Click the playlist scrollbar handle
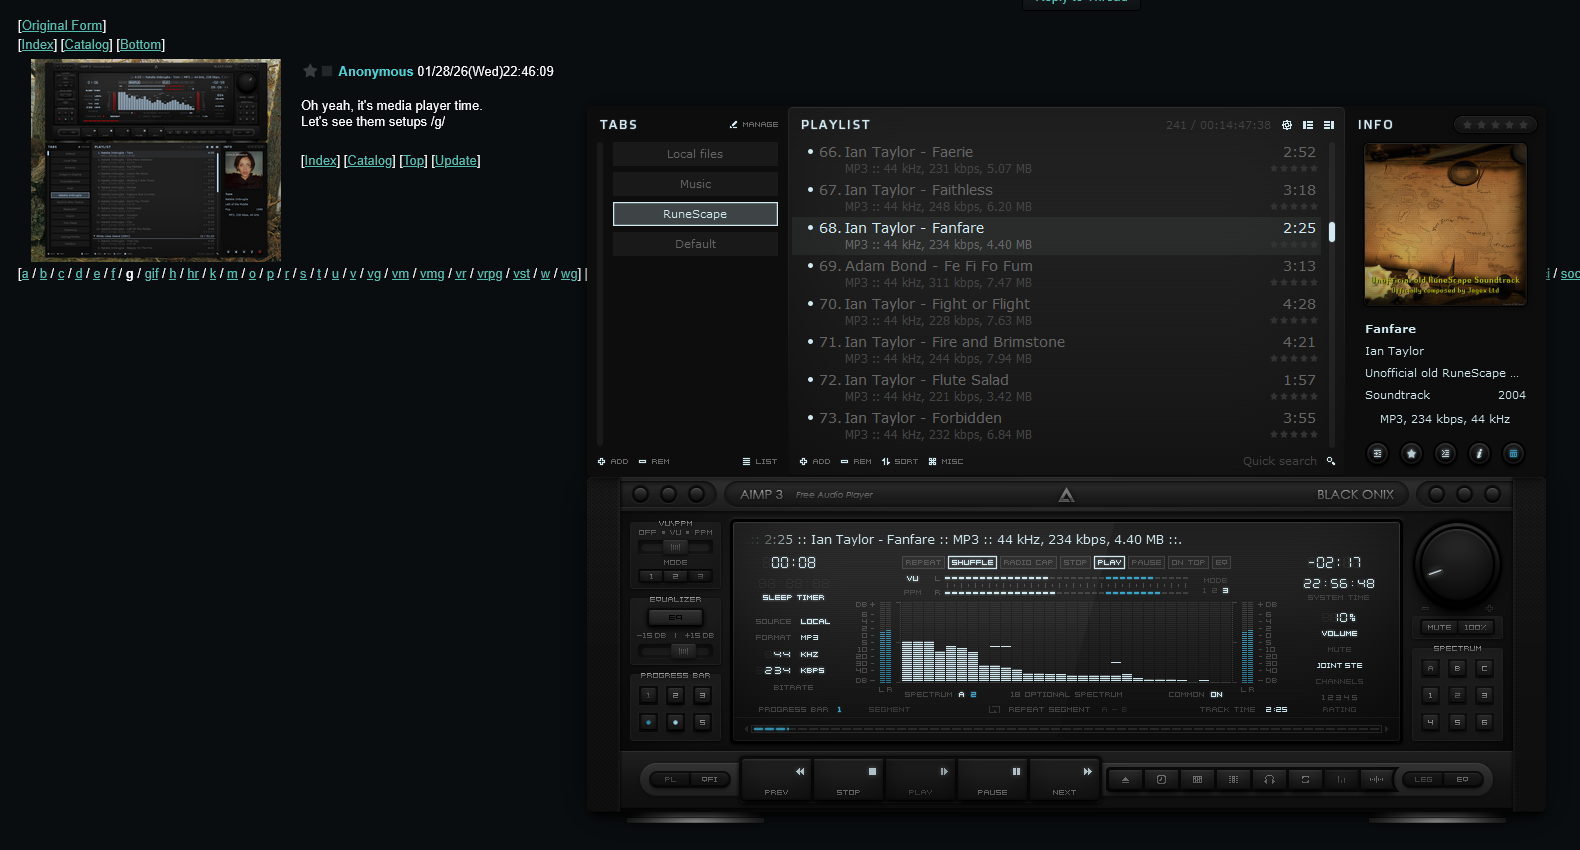1580x850 pixels. tap(1332, 231)
